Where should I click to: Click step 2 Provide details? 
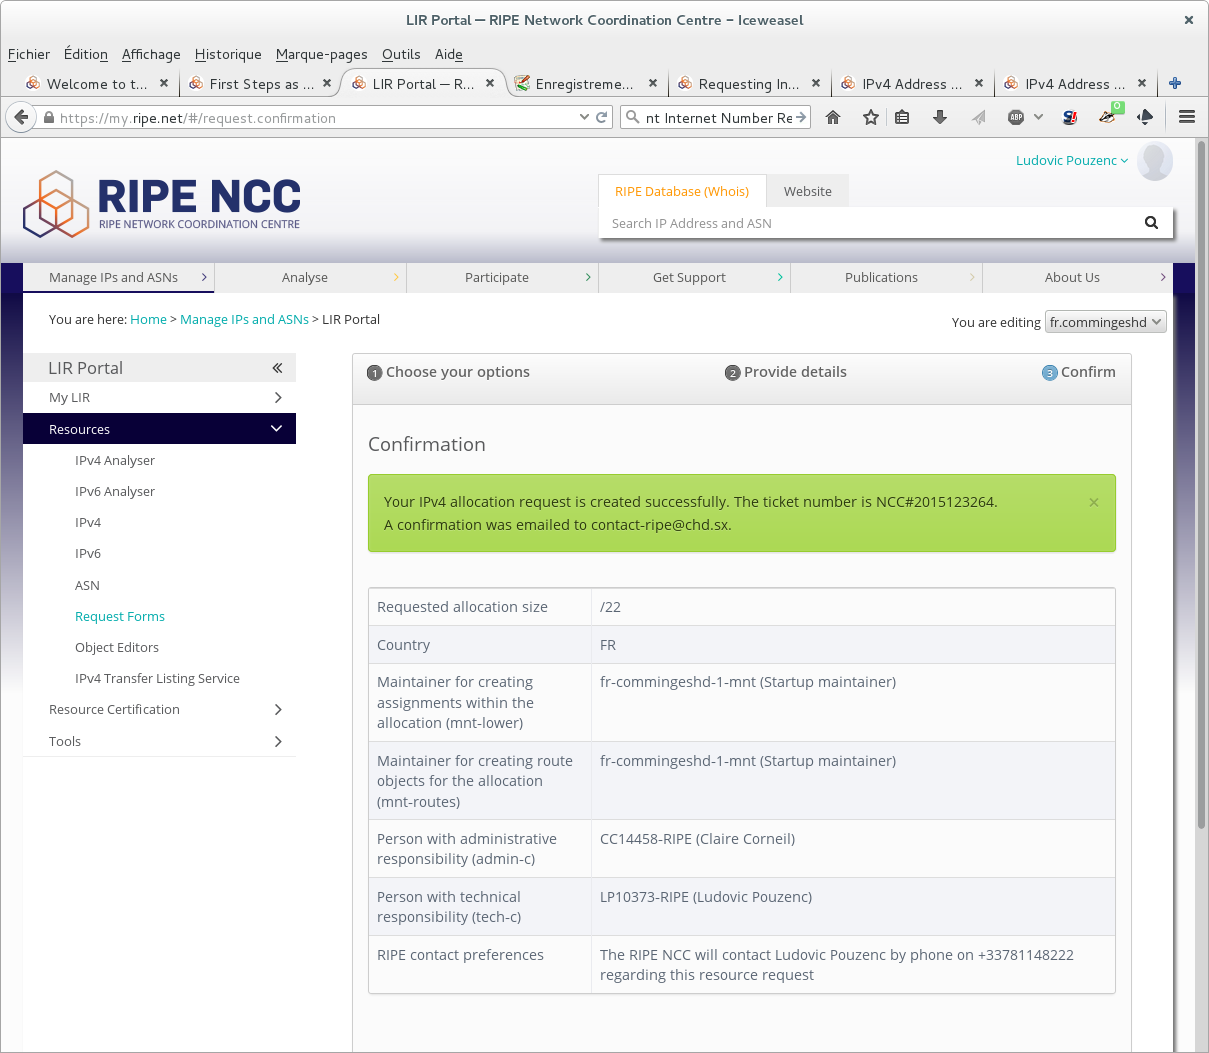click(x=786, y=372)
